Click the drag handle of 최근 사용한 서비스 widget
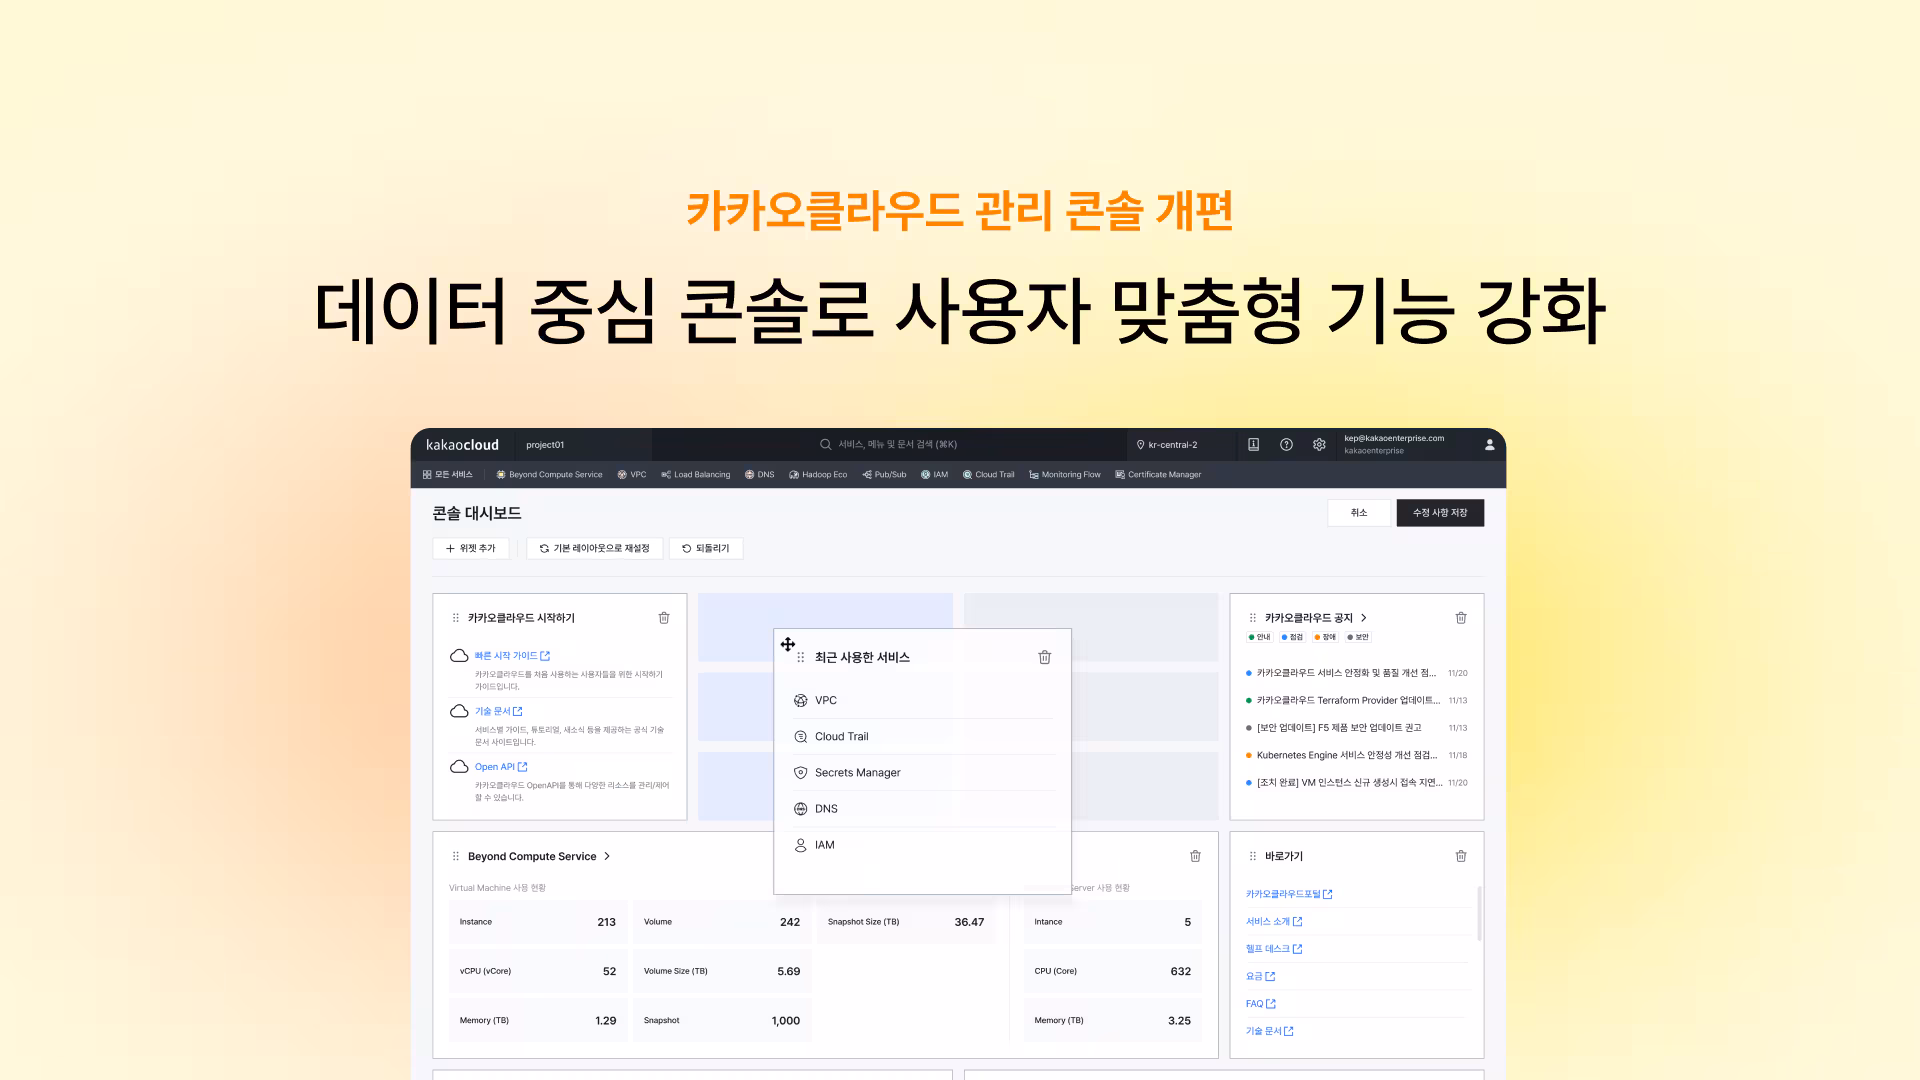The image size is (1920, 1080). [x=800, y=657]
